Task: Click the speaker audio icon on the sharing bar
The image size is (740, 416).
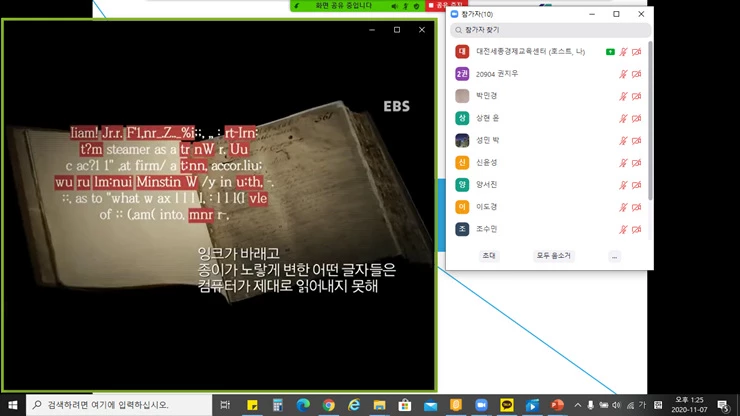Action: pyautogui.click(x=395, y=6)
